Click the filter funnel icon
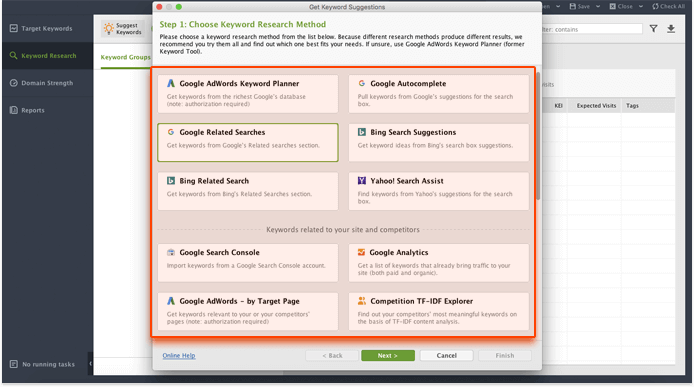 pos(653,29)
